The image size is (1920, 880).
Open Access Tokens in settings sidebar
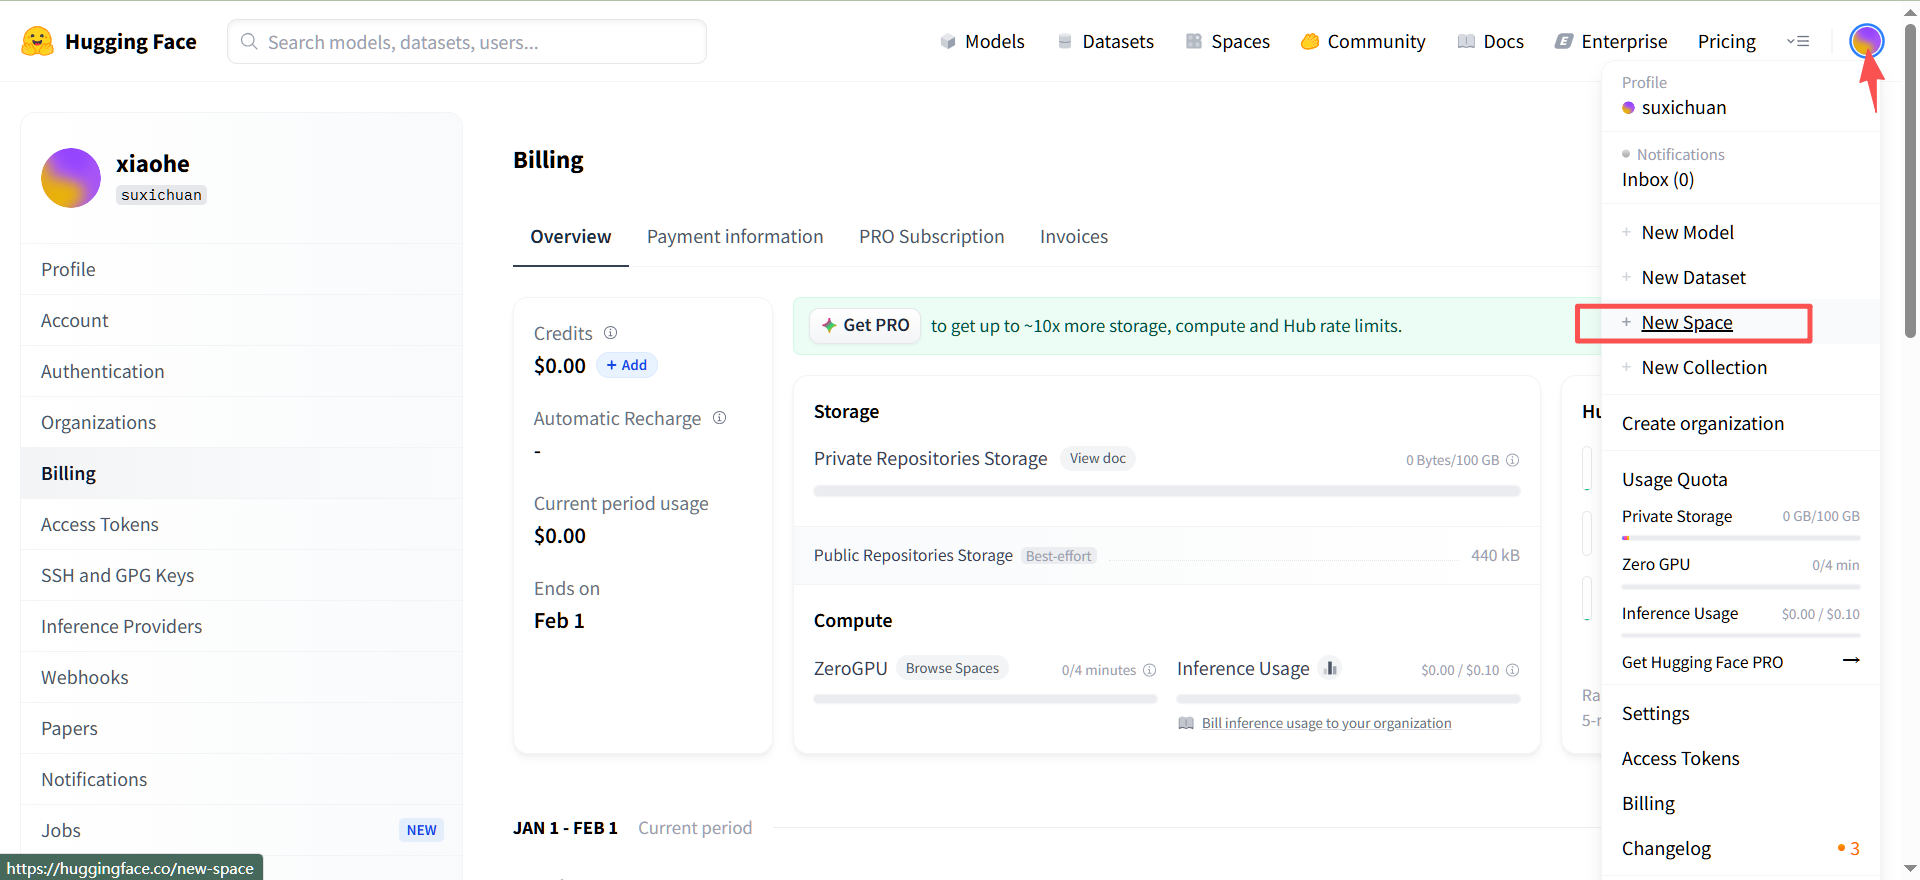[x=100, y=525]
